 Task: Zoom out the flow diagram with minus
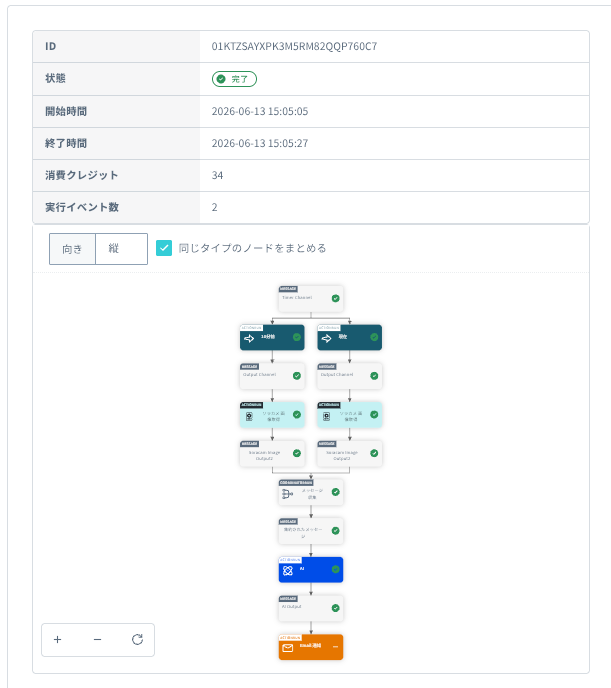coord(97,640)
